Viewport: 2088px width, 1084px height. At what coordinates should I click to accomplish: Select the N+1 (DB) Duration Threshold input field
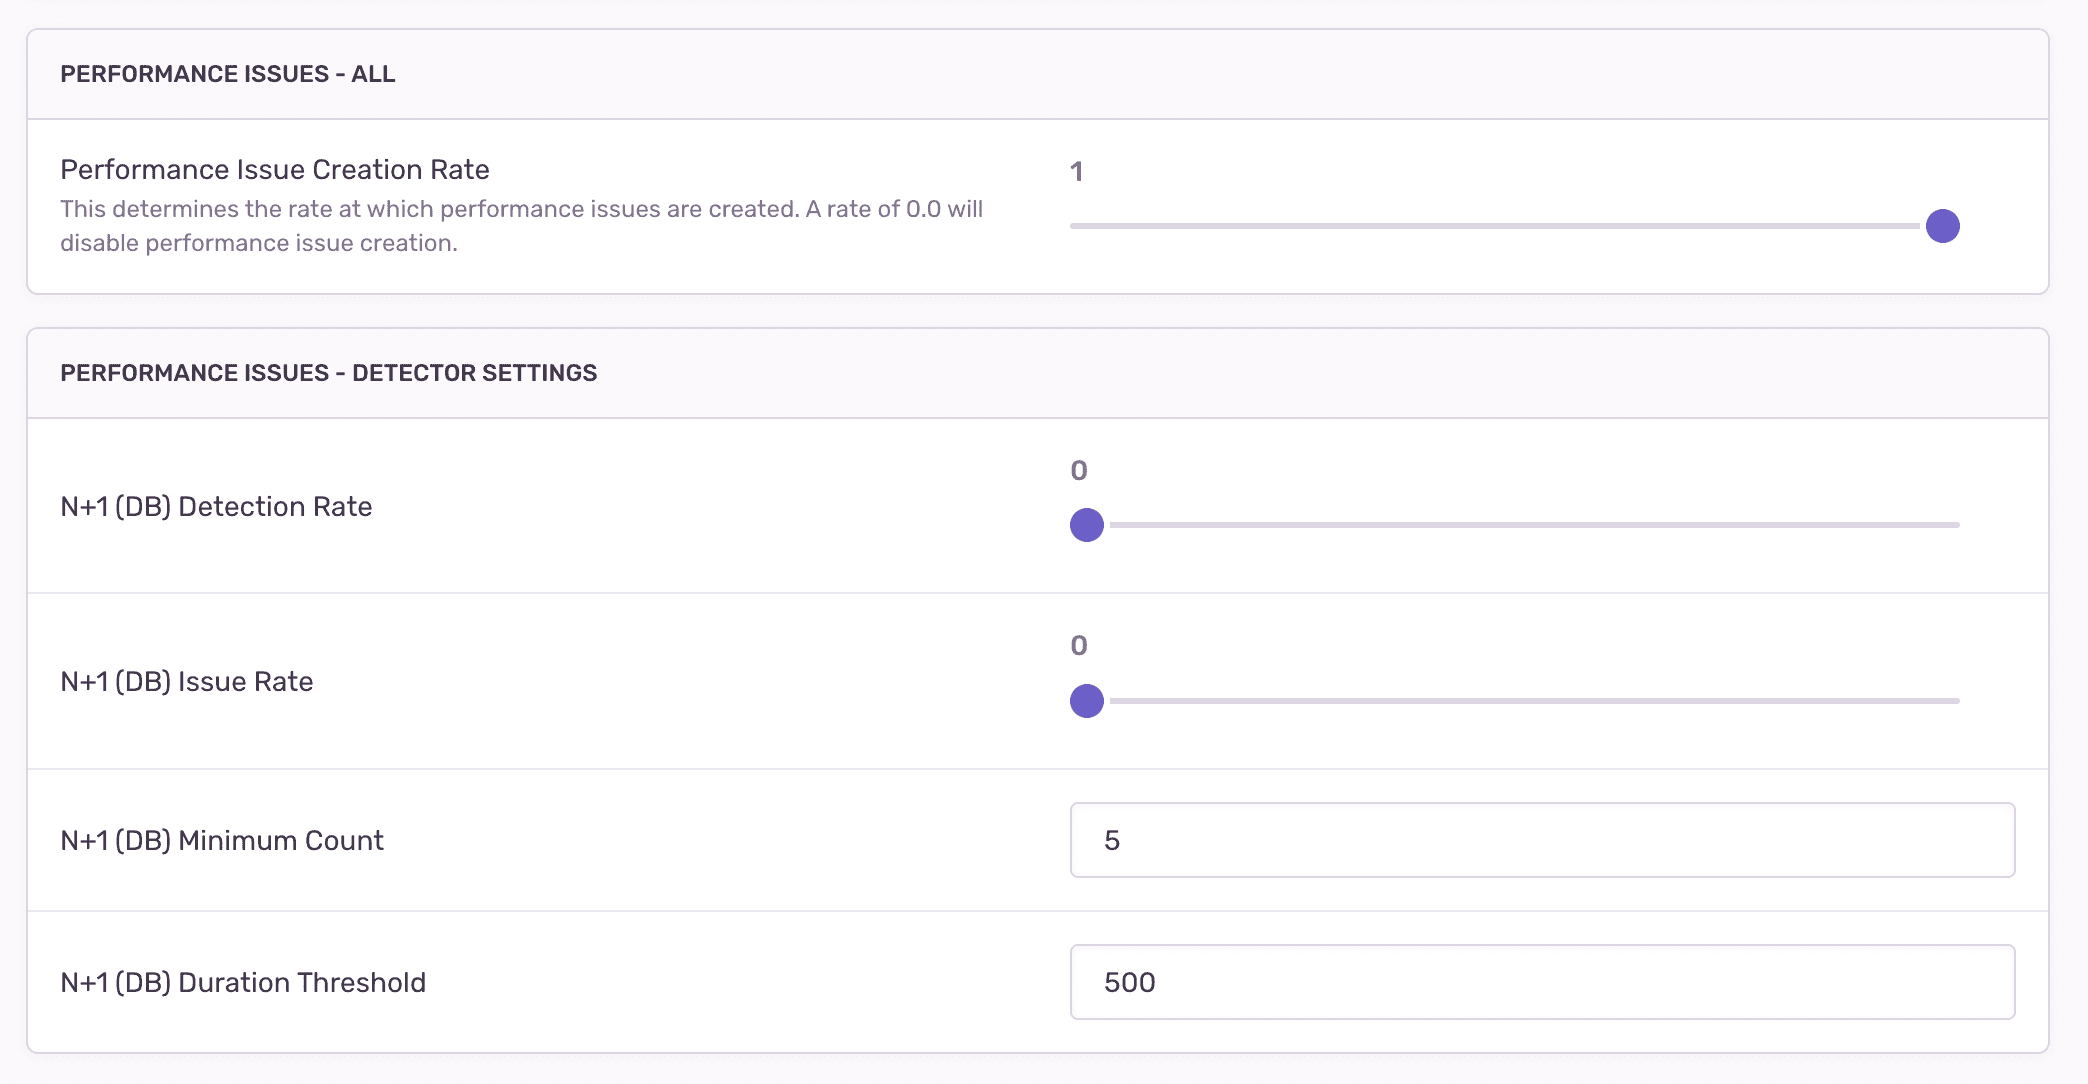point(1540,982)
